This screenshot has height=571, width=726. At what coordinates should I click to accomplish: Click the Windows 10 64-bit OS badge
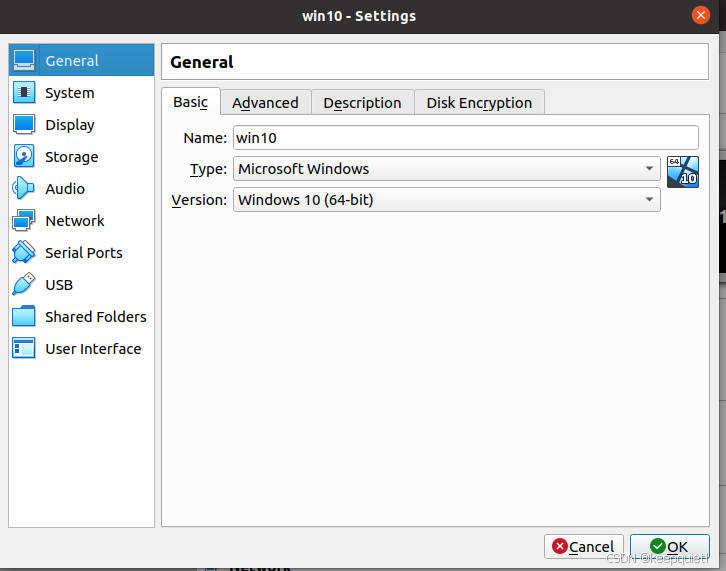coord(682,171)
